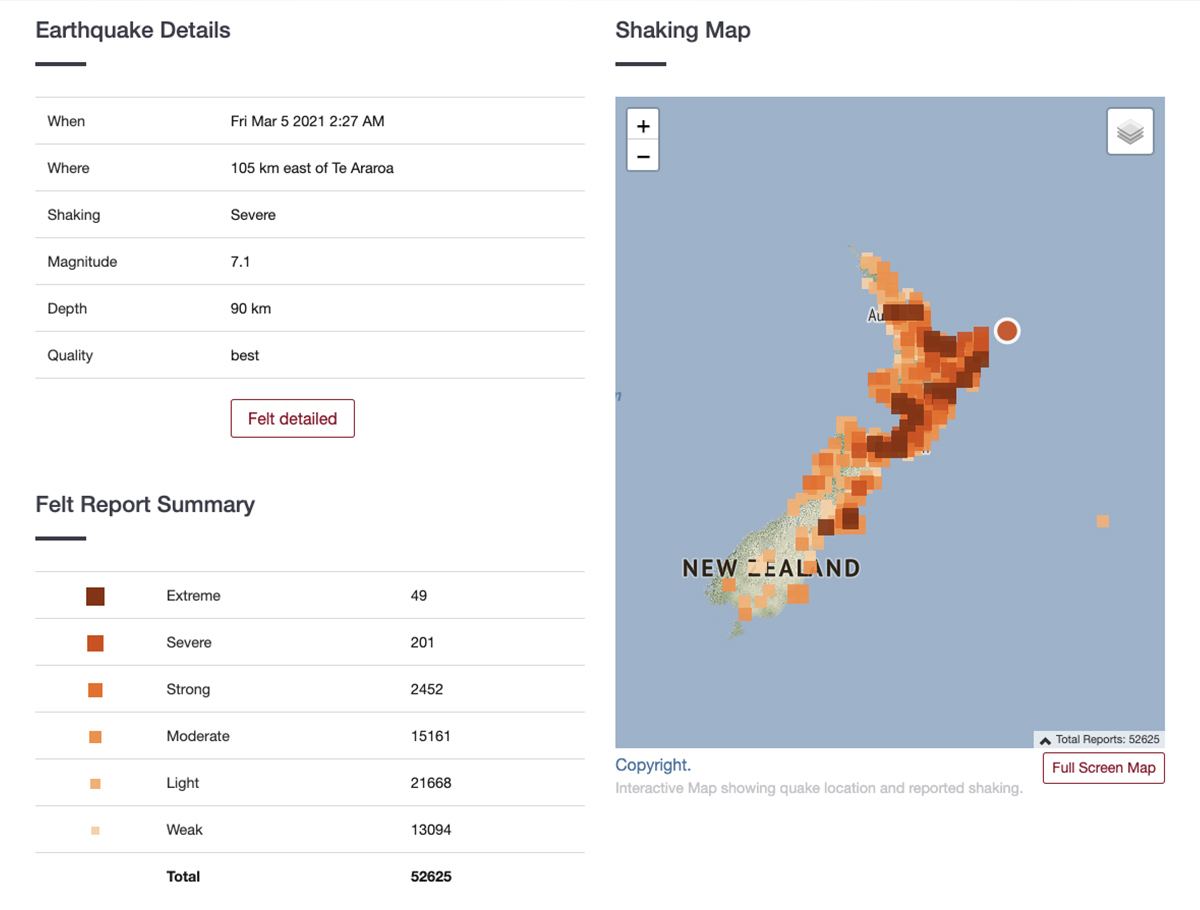Screen dimensions: 1200x910
Task: Click the Magnitude value 7.1
Action: 240,262
